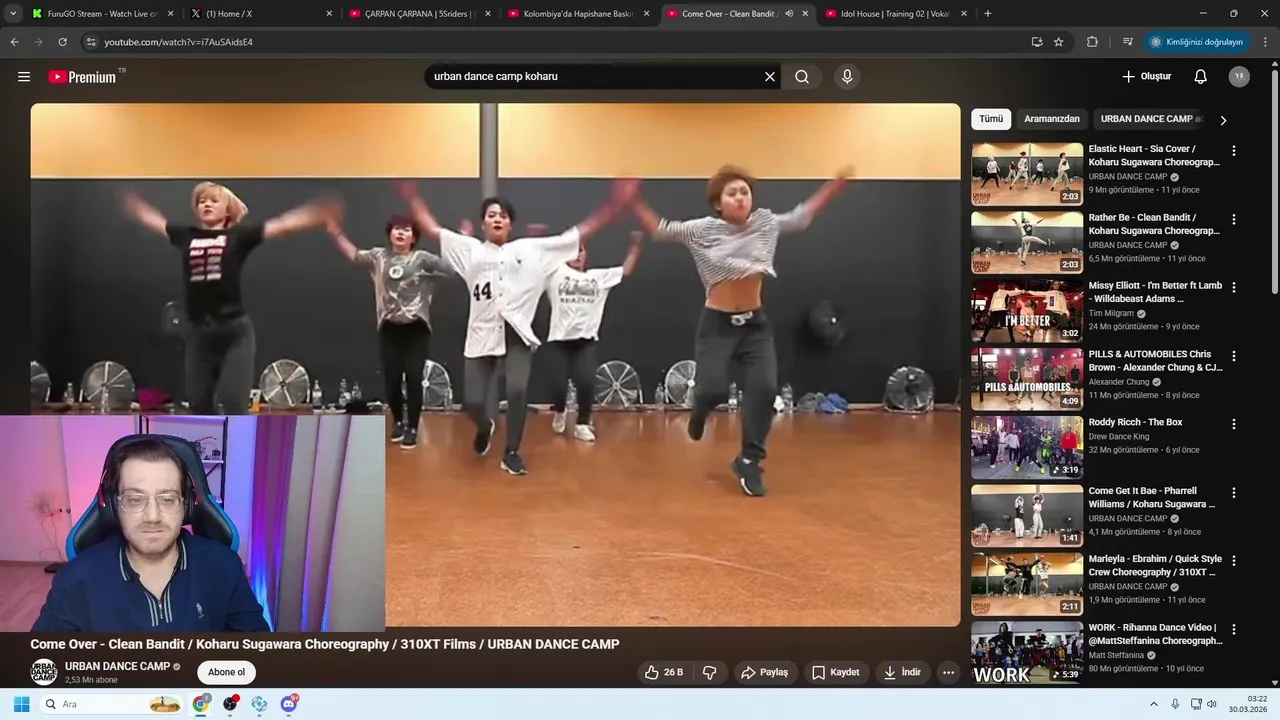
Task: Open site information icon in address bar
Action: click(x=91, y=42)
